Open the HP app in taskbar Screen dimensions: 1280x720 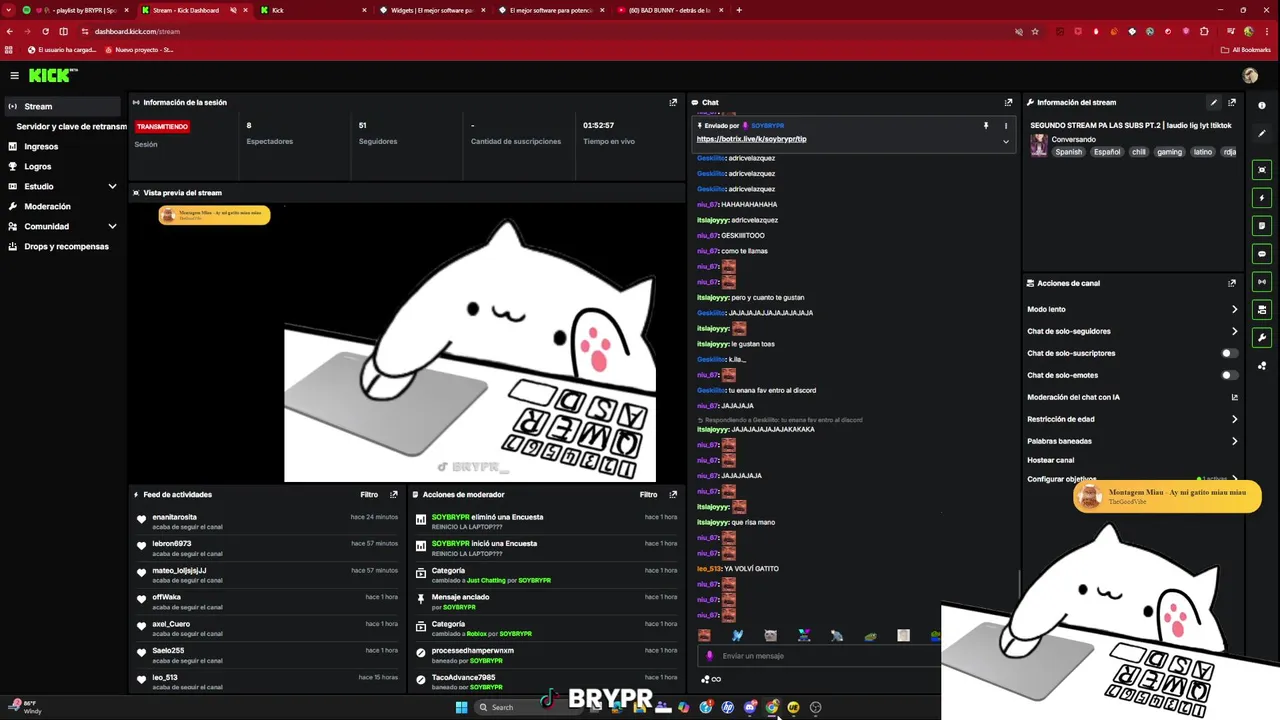pyautogui.click(x=728, y=707)
